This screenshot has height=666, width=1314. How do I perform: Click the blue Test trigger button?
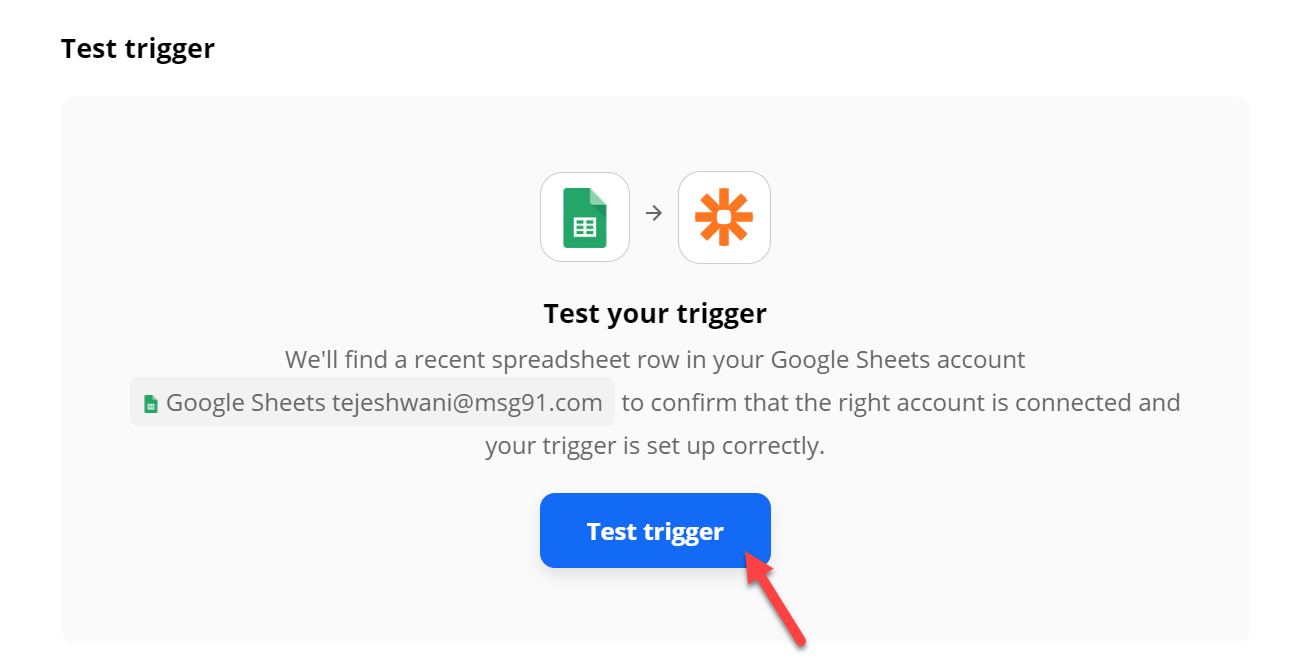point(655,531)
